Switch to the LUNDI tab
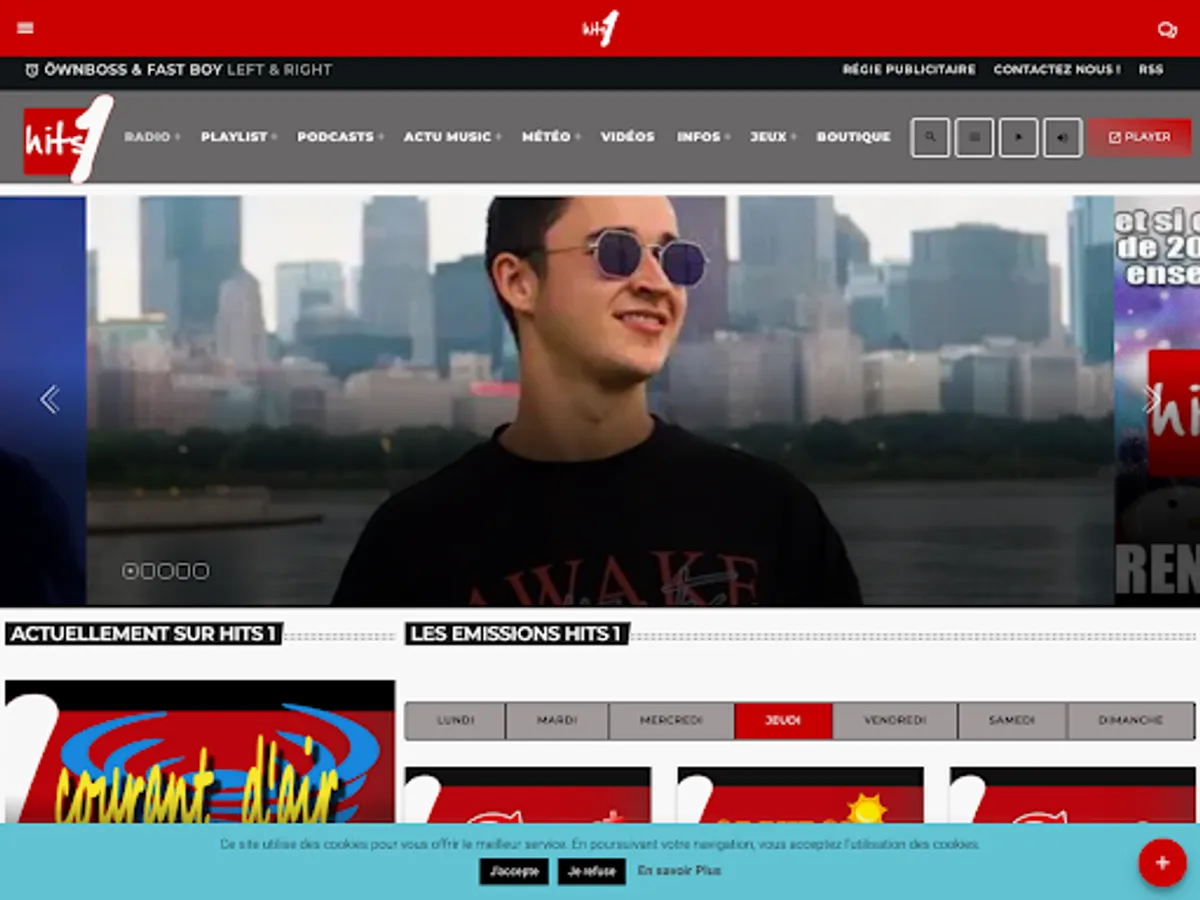 click(455, 721)
